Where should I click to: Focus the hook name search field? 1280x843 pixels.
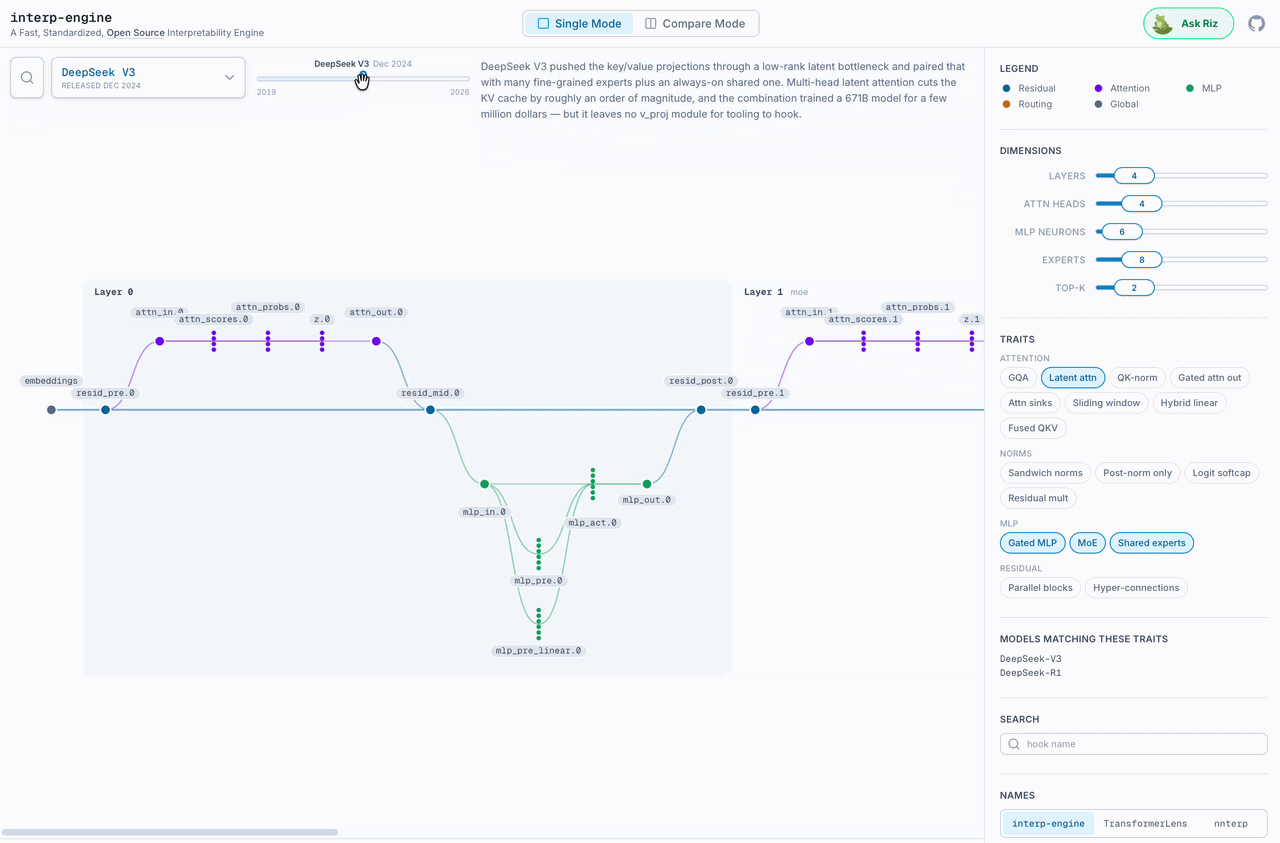[1133, 744]
